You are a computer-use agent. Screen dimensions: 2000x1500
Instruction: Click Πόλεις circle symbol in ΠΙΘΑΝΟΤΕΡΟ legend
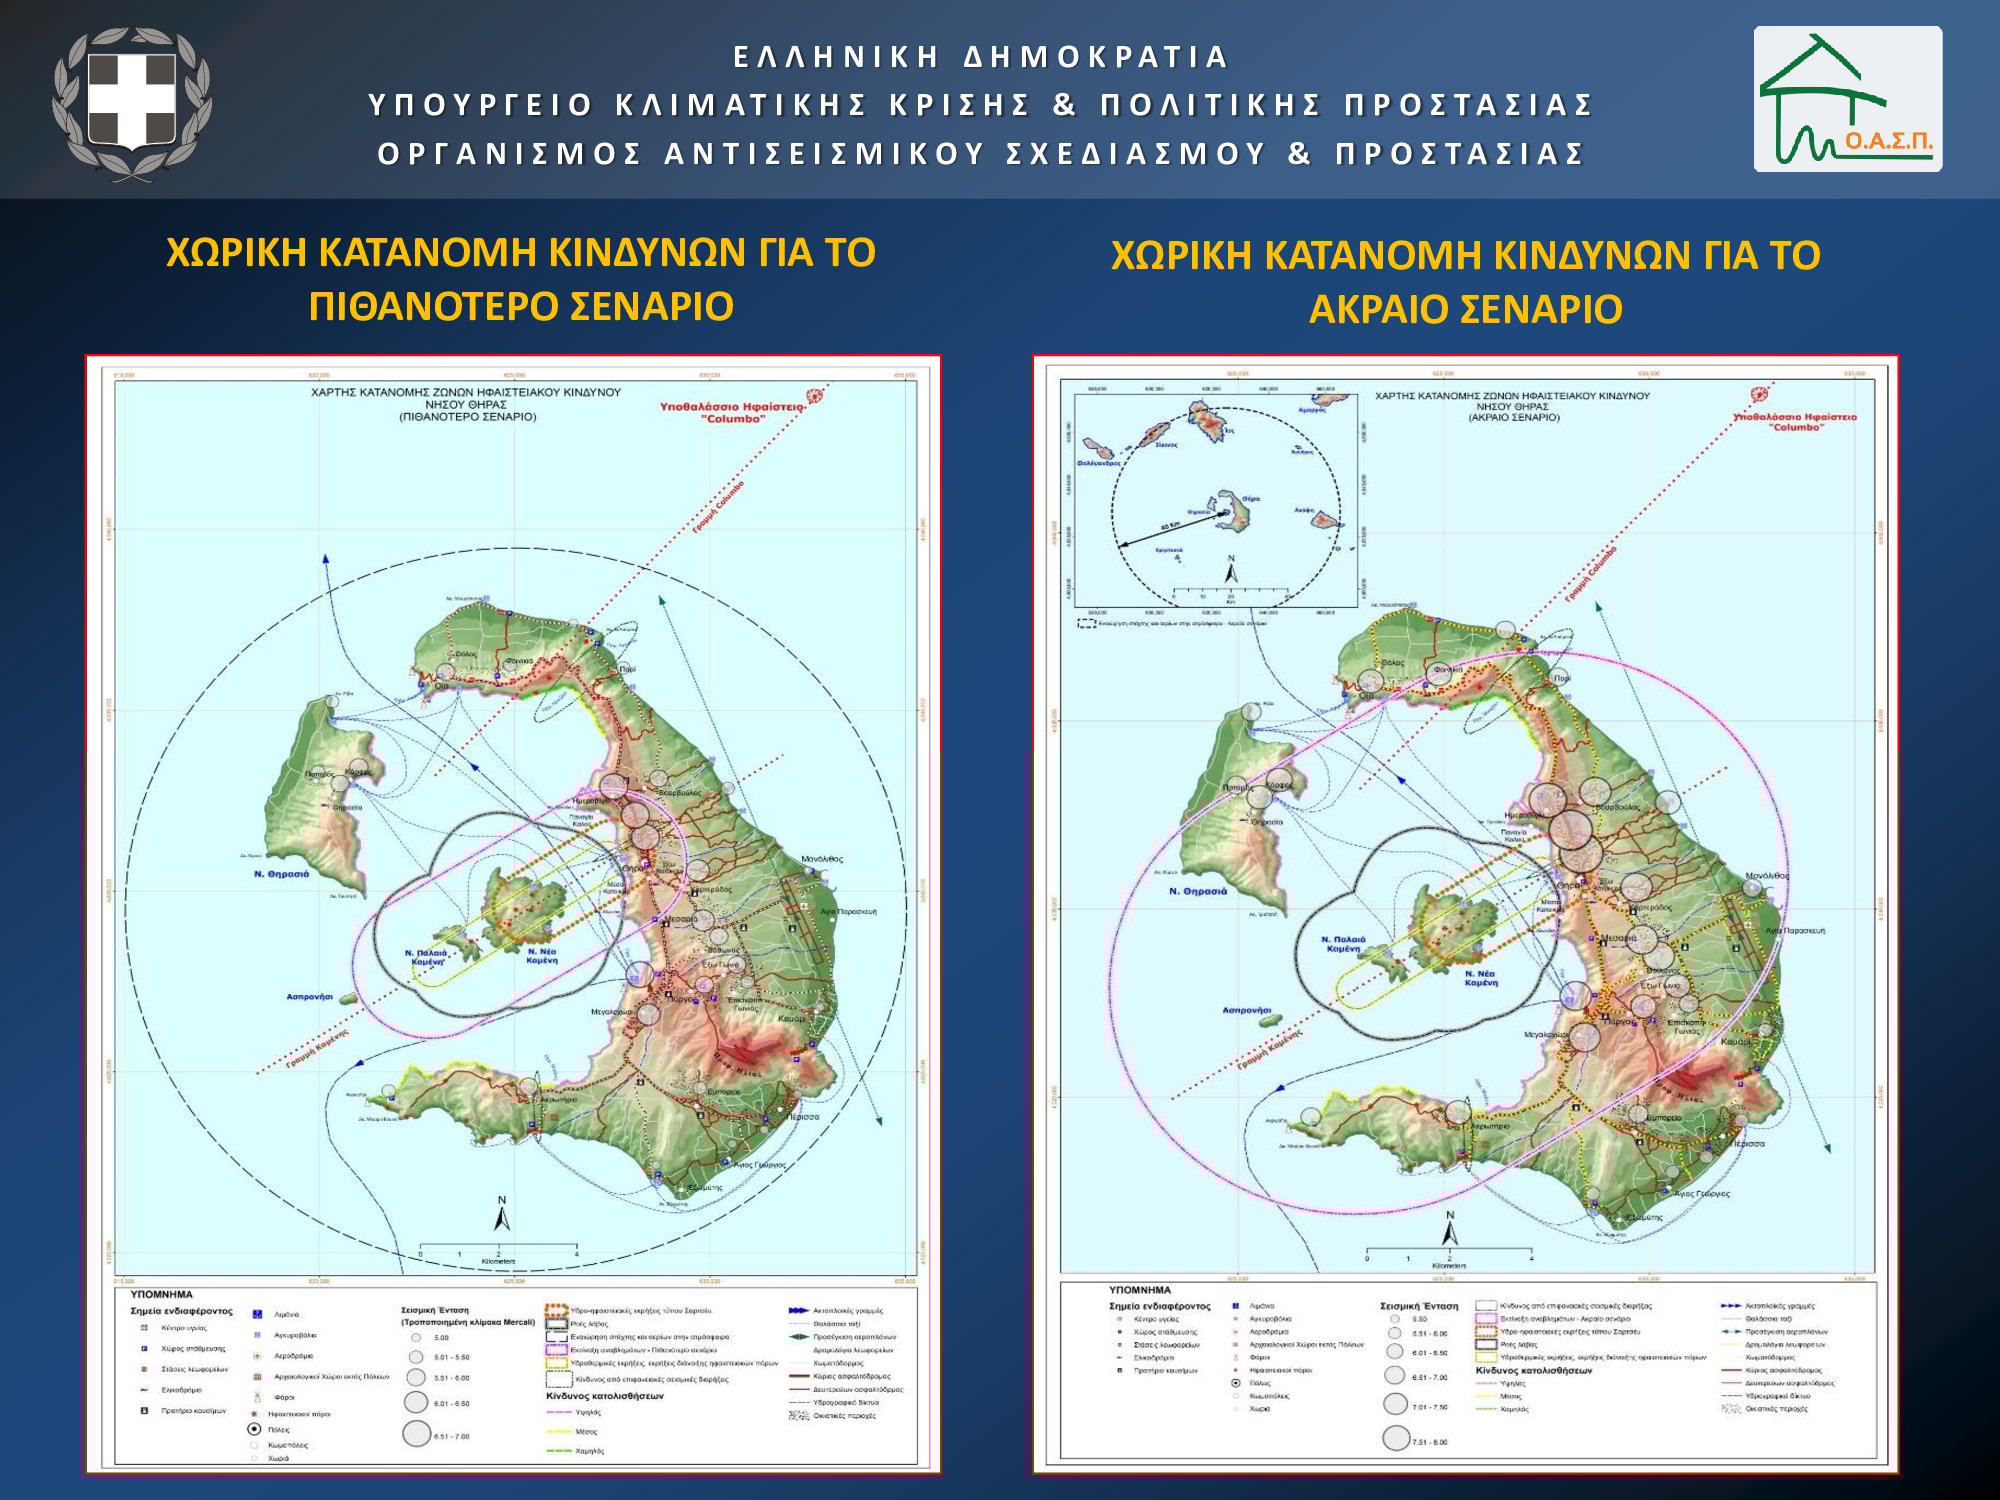(254, 1429)
